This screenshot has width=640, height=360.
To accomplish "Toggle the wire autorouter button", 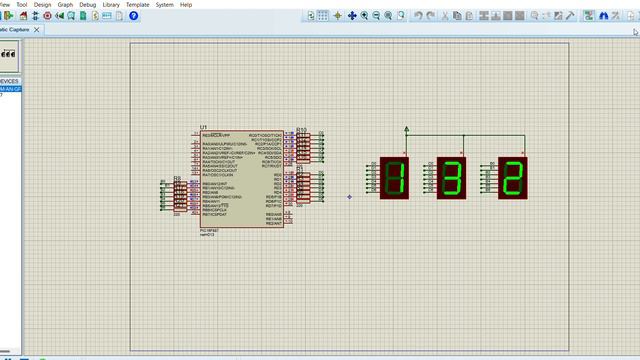I will point(589,16).
